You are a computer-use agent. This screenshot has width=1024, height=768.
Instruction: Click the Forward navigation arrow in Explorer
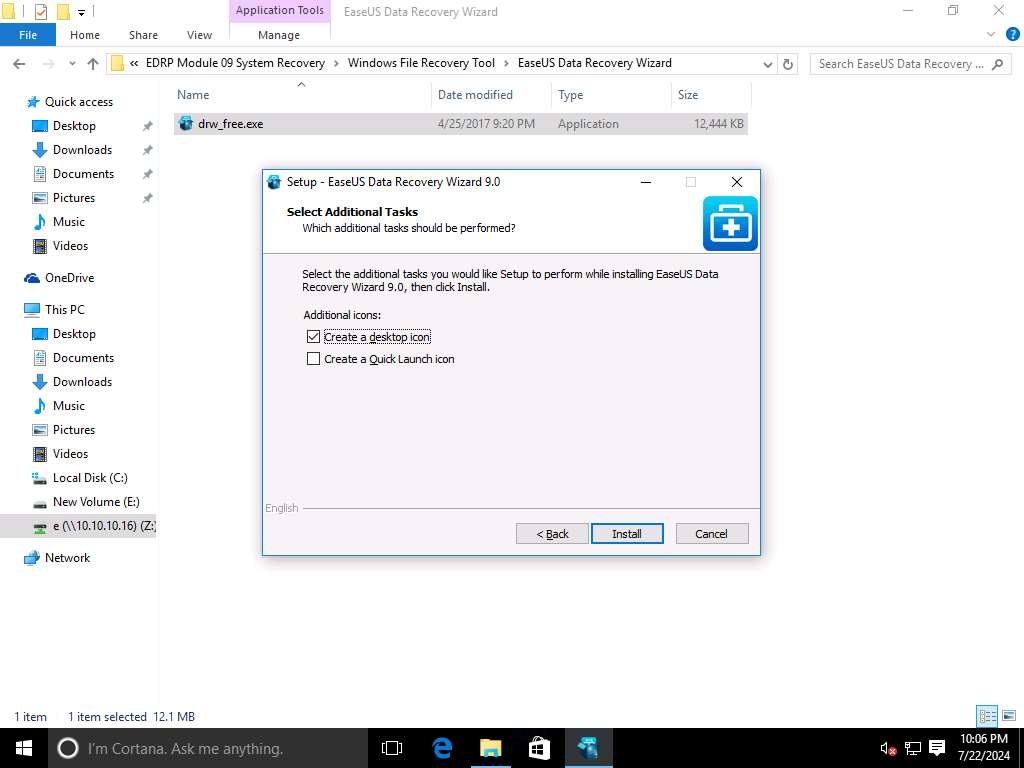48,63
